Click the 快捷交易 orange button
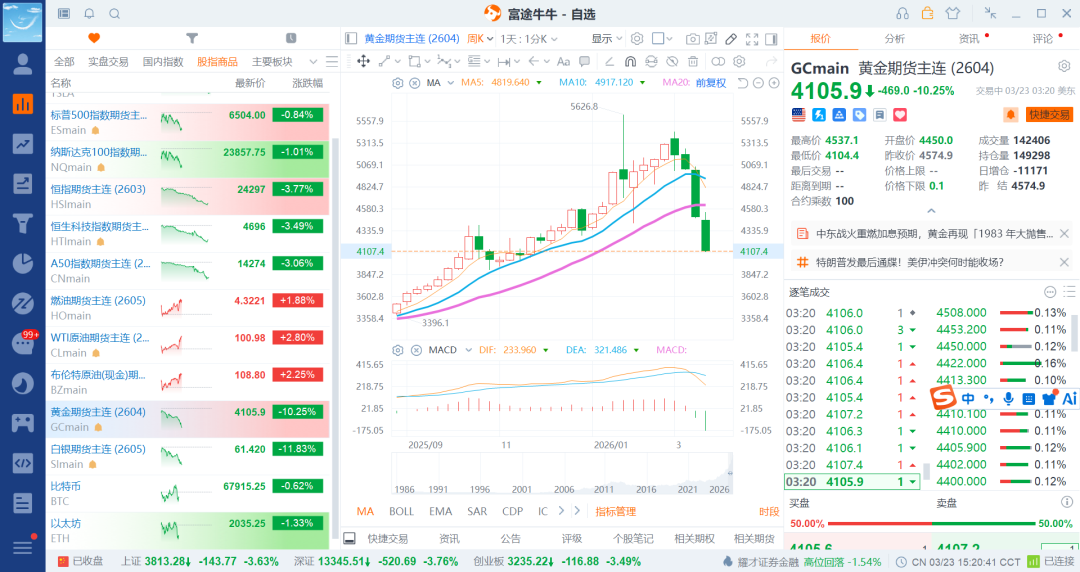The height and width of the screenshot is (572, 1080). coord(1049,114)
